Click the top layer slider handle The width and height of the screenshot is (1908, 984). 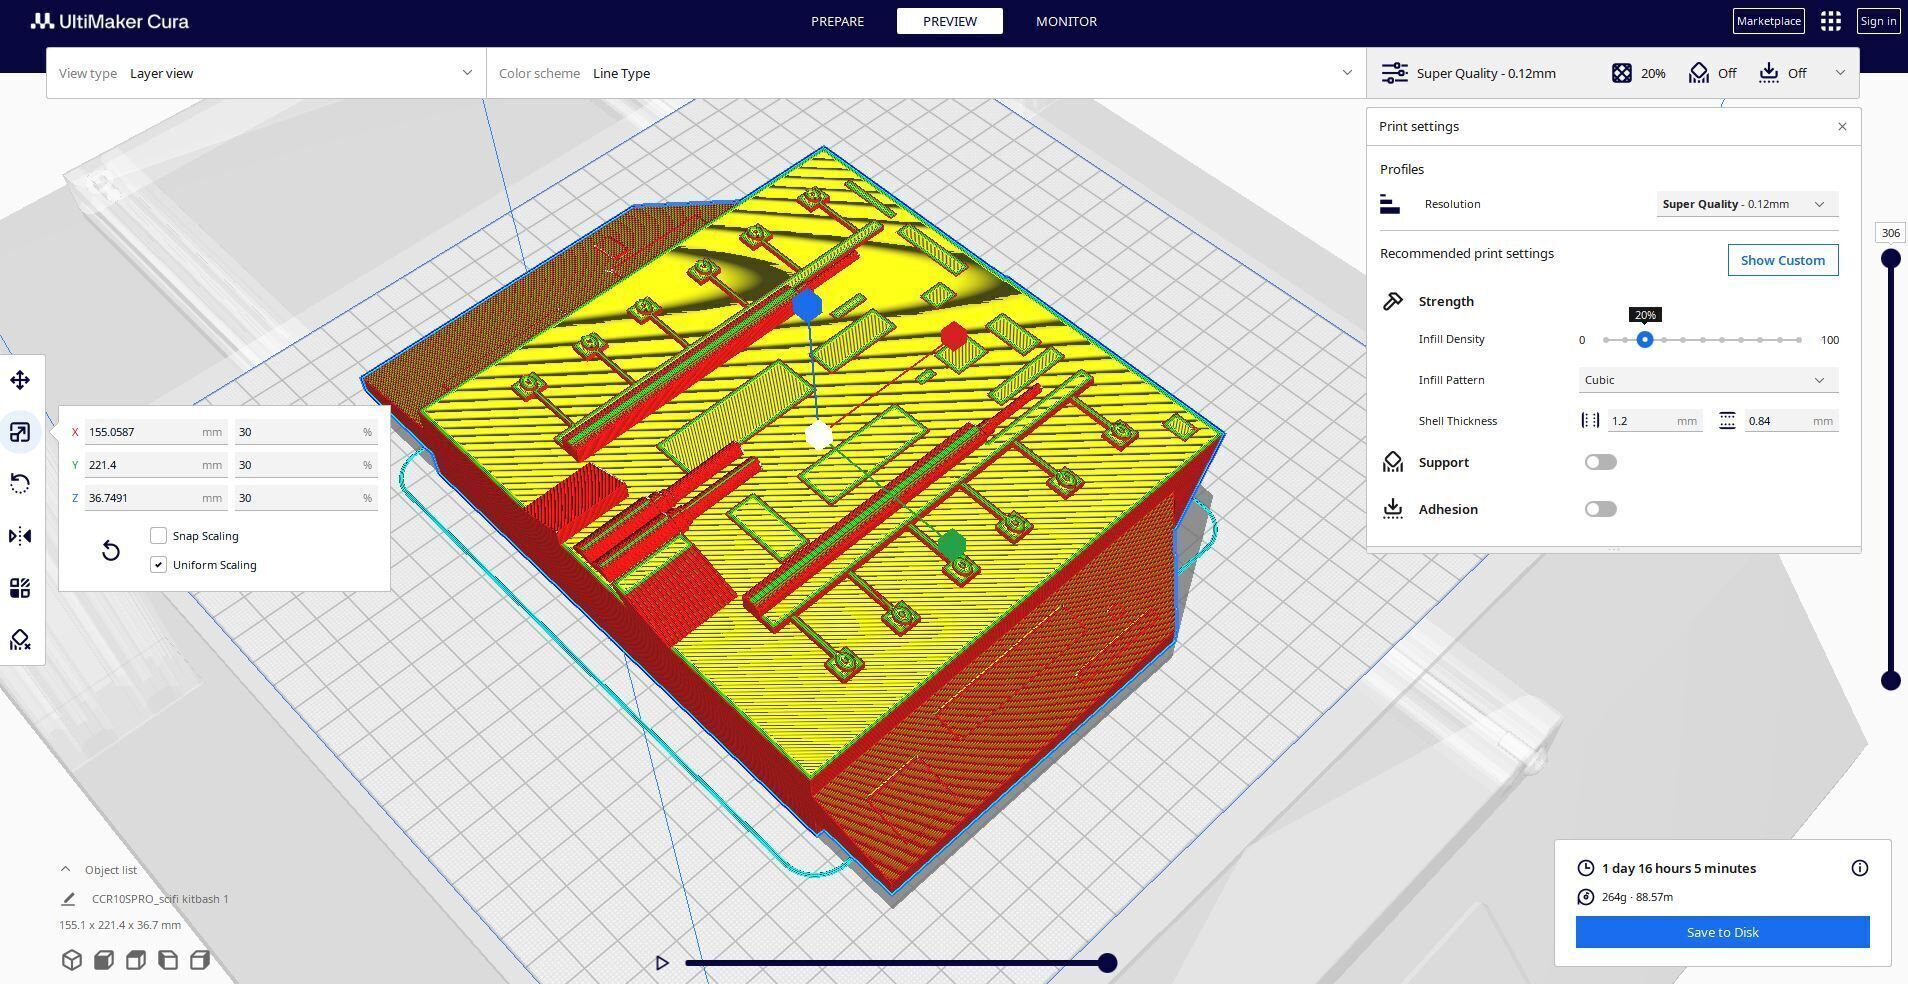[x=1890, y=259]
